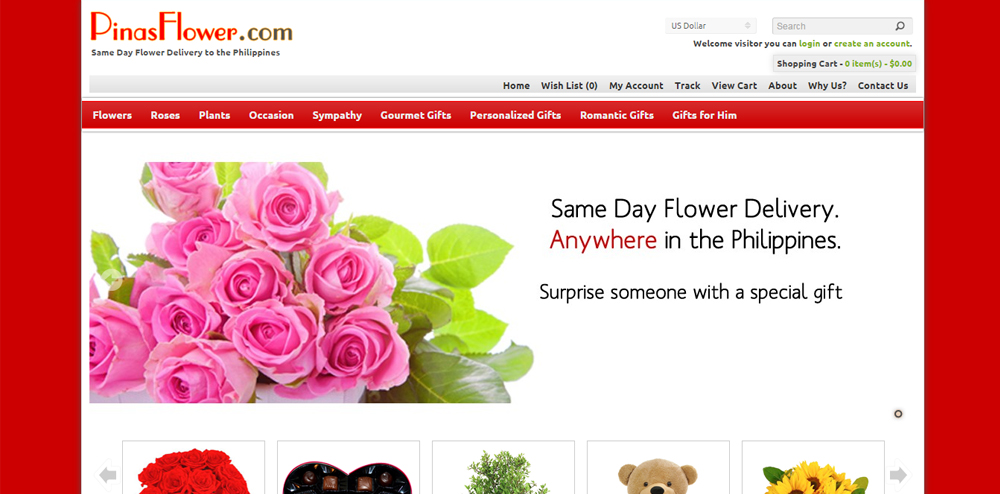Click the left carousel arrow under banner

click(108, 474)
